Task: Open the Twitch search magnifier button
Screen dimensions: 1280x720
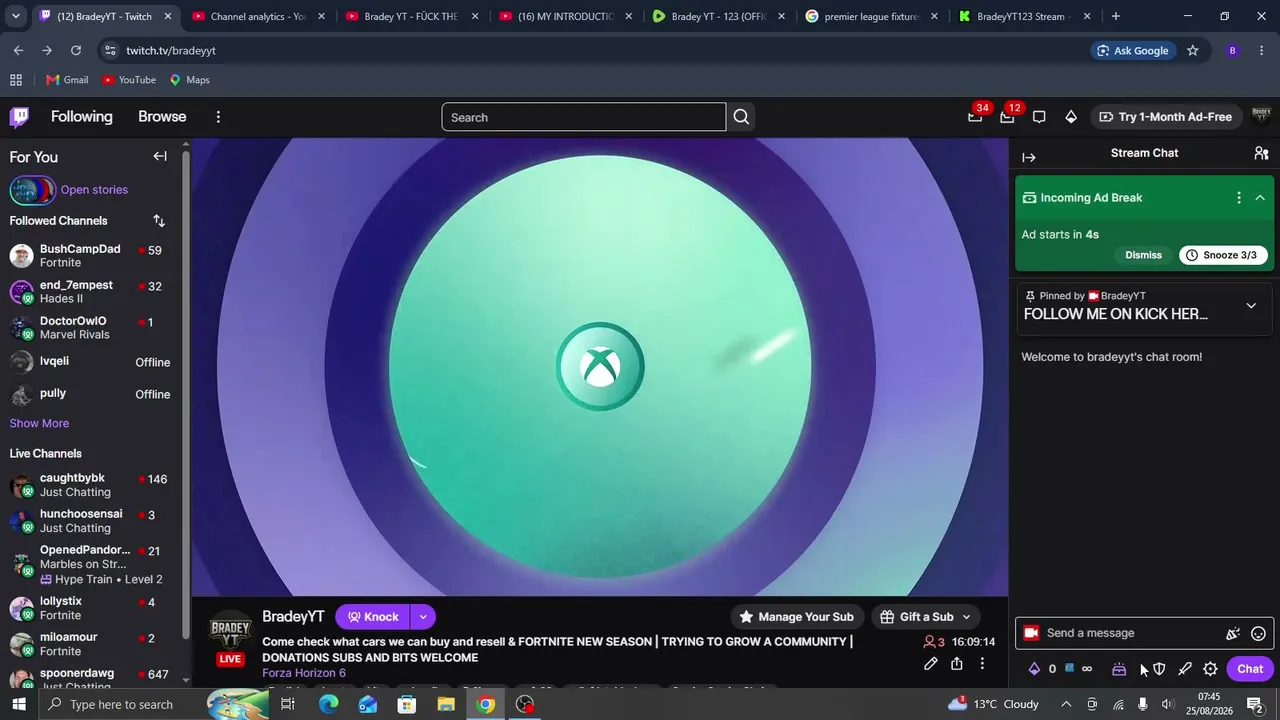Action: click(741, 117)
